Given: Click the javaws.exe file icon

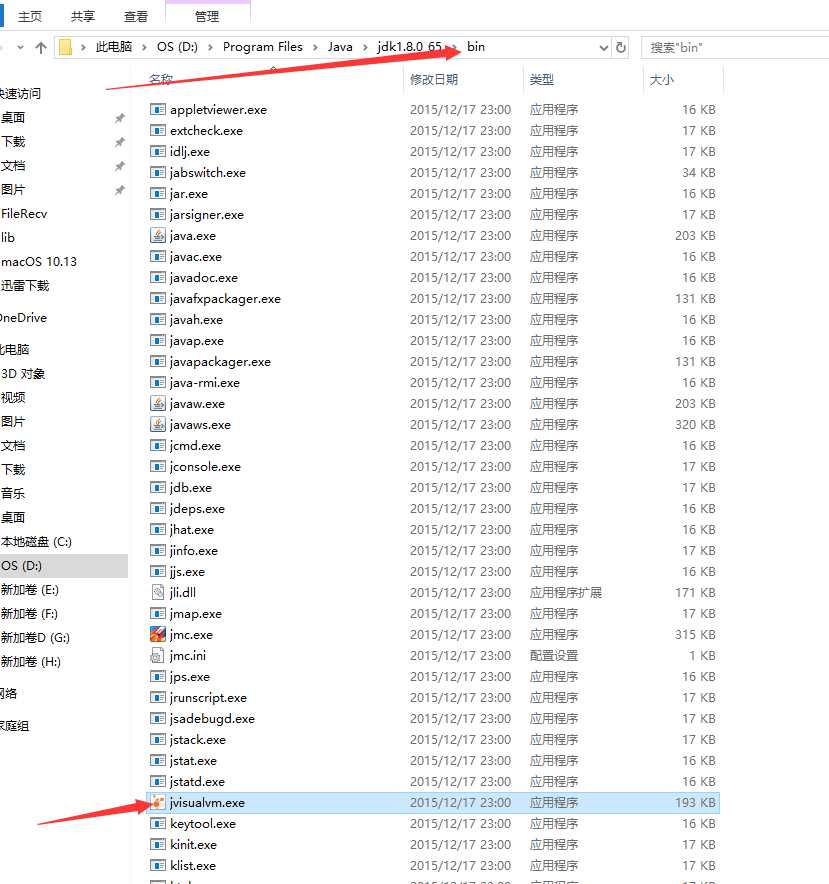Looking at the screenshot, I should pyautogui.click(x=158, y=425).
